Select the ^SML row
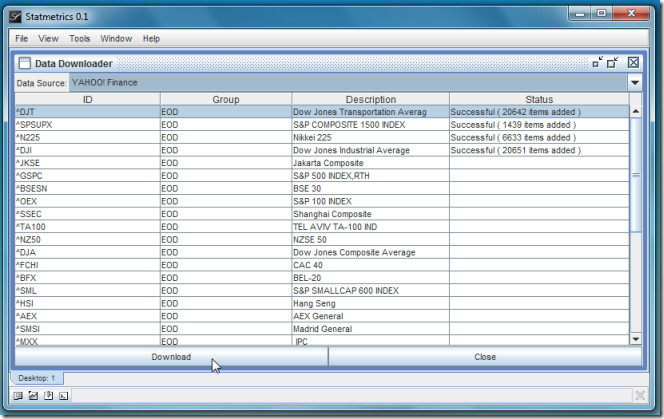The width and height of the screenshot is (664, 419). tap(322, 290)
